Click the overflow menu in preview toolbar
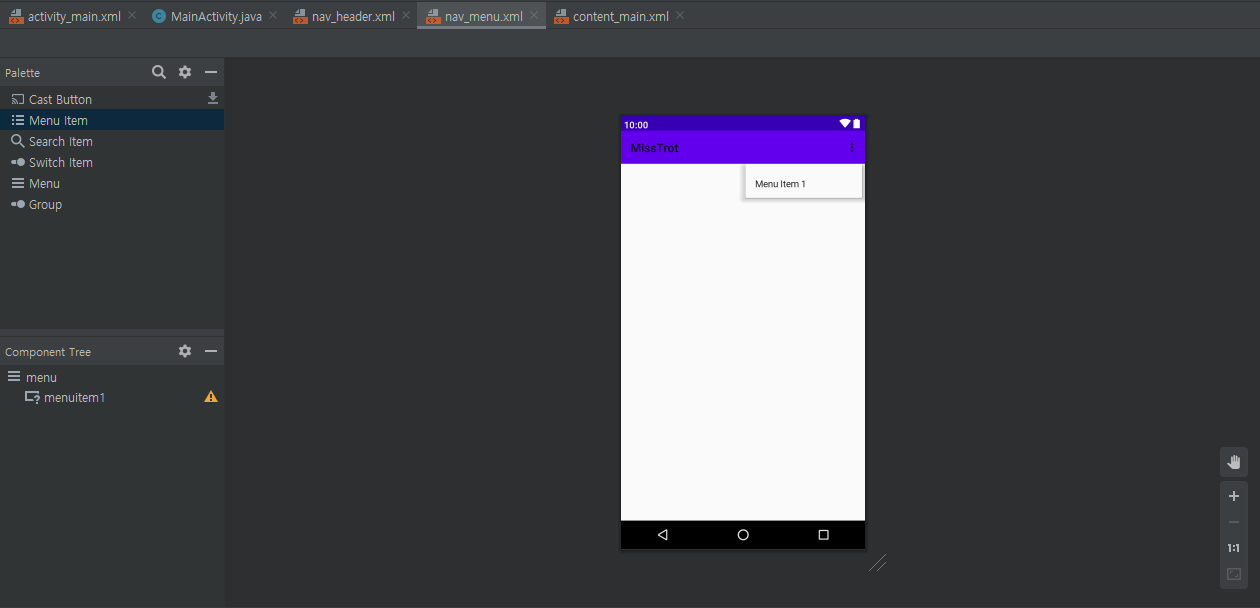This screenshot has width=1260, height=608. tap(852, 148)
